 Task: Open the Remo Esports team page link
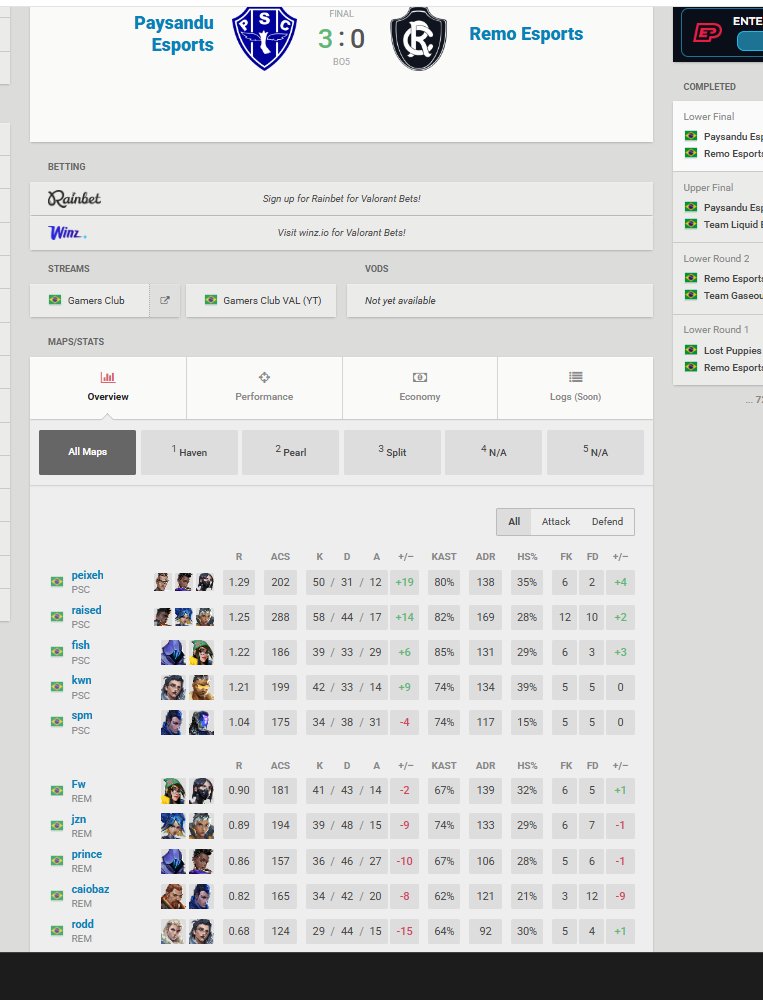pyautogui.click(x=526, y=34)
